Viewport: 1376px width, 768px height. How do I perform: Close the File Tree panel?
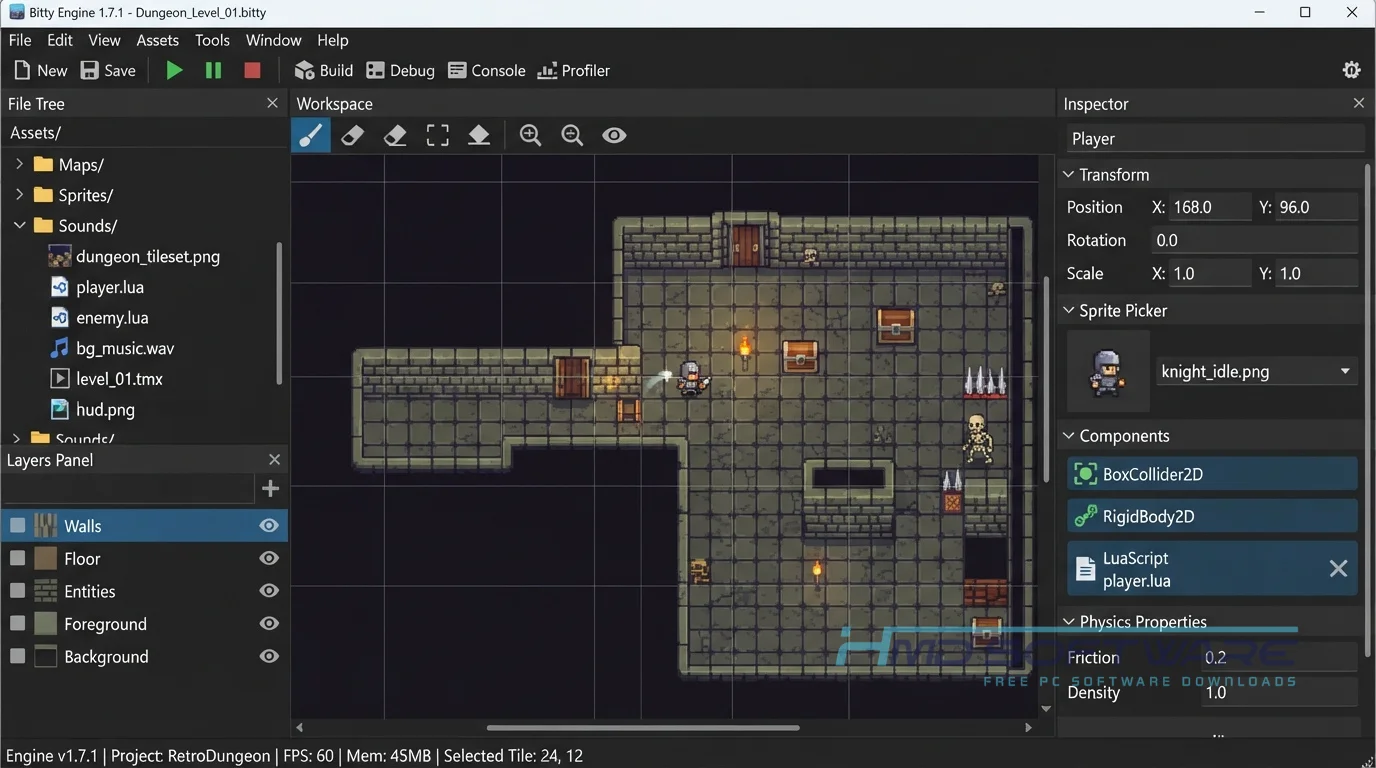point(272,103)
